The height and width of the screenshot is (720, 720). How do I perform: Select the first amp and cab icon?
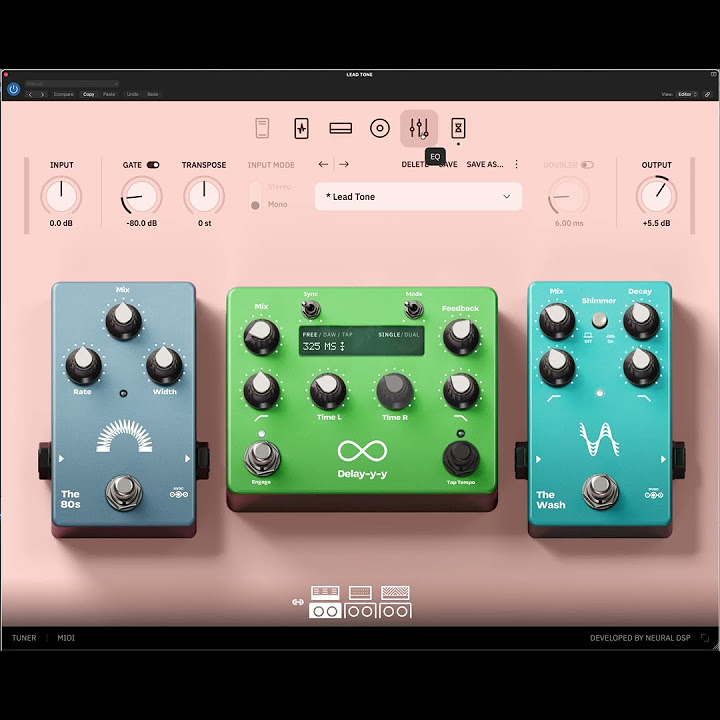click(x=325, y=602)
